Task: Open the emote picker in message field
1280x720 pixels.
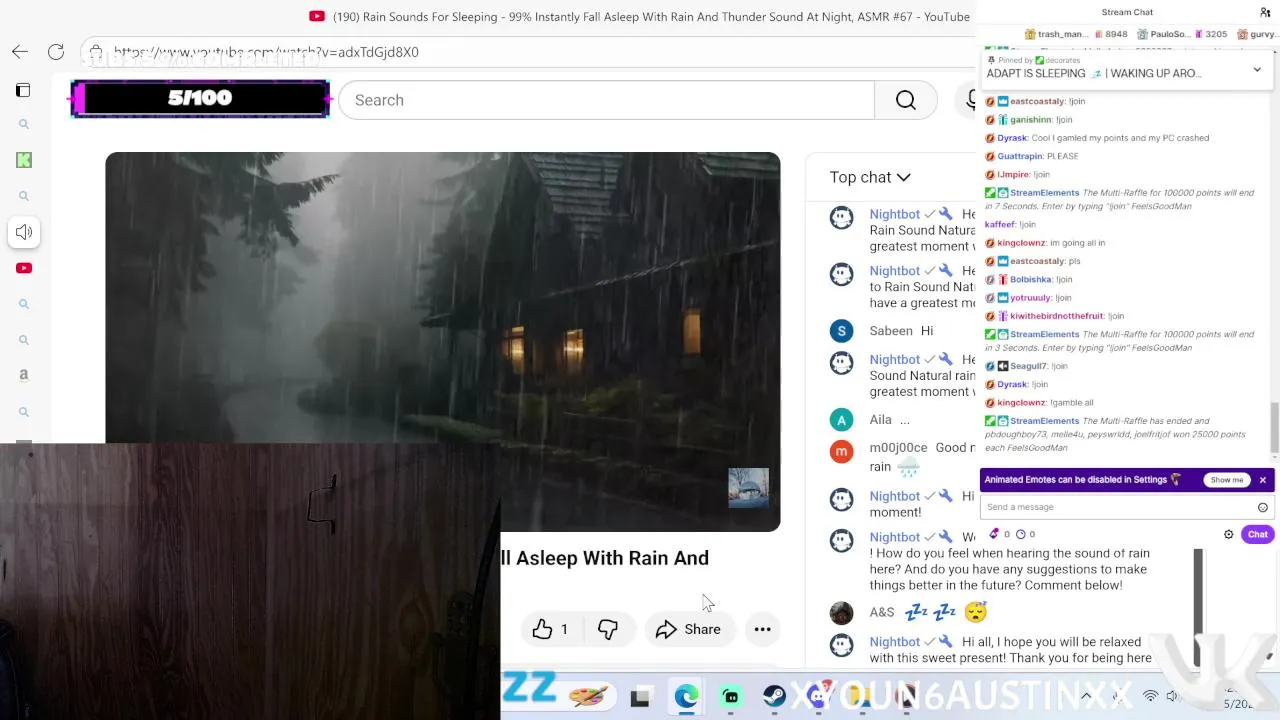Action: click(x=1262, y=507)
